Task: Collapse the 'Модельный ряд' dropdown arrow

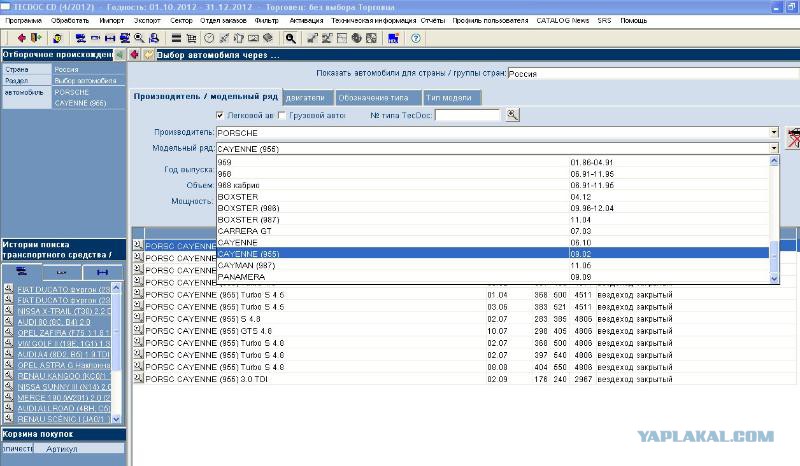Action: (x=774, y=149)
